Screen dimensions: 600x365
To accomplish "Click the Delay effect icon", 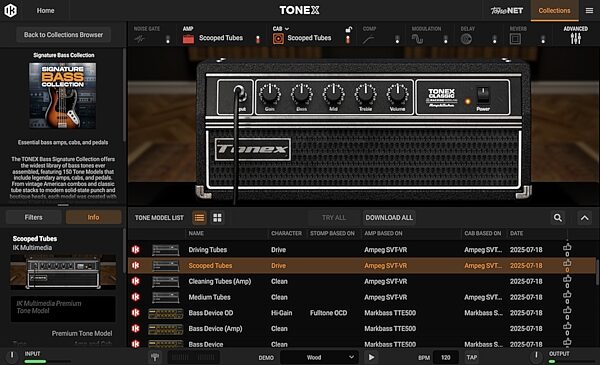I will [466, 39].
